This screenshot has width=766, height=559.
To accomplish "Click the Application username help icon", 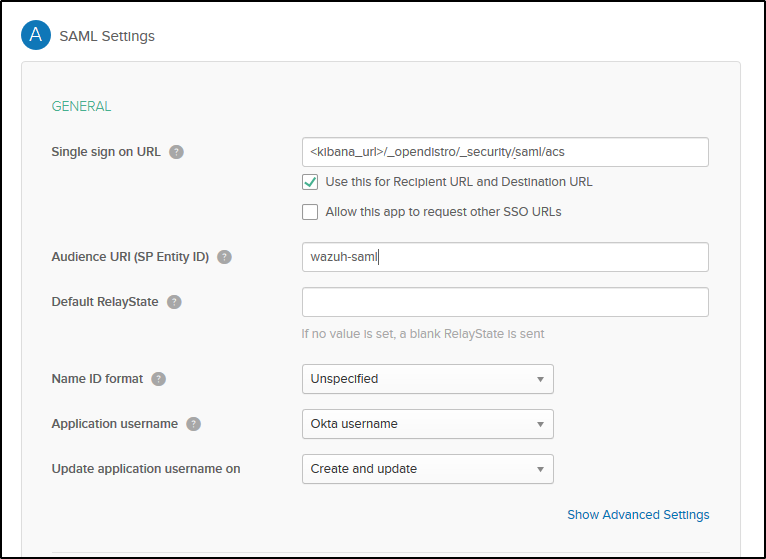I will pyautogui.click(x=193, y=424).
